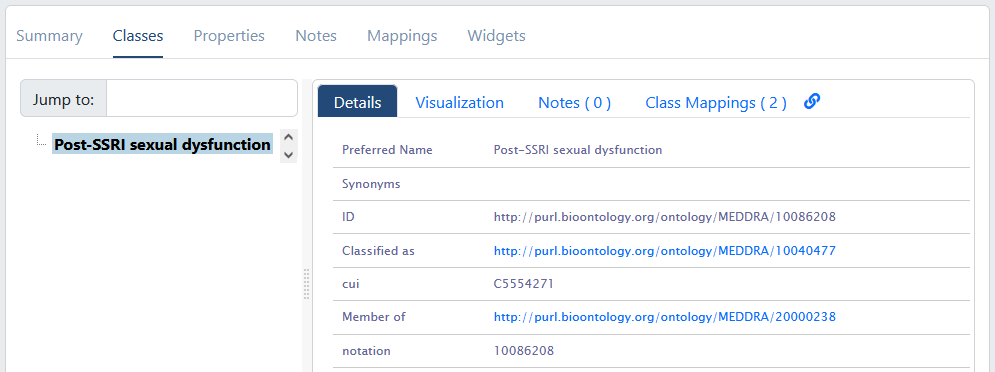Click the ID row label

click(348, 217)
